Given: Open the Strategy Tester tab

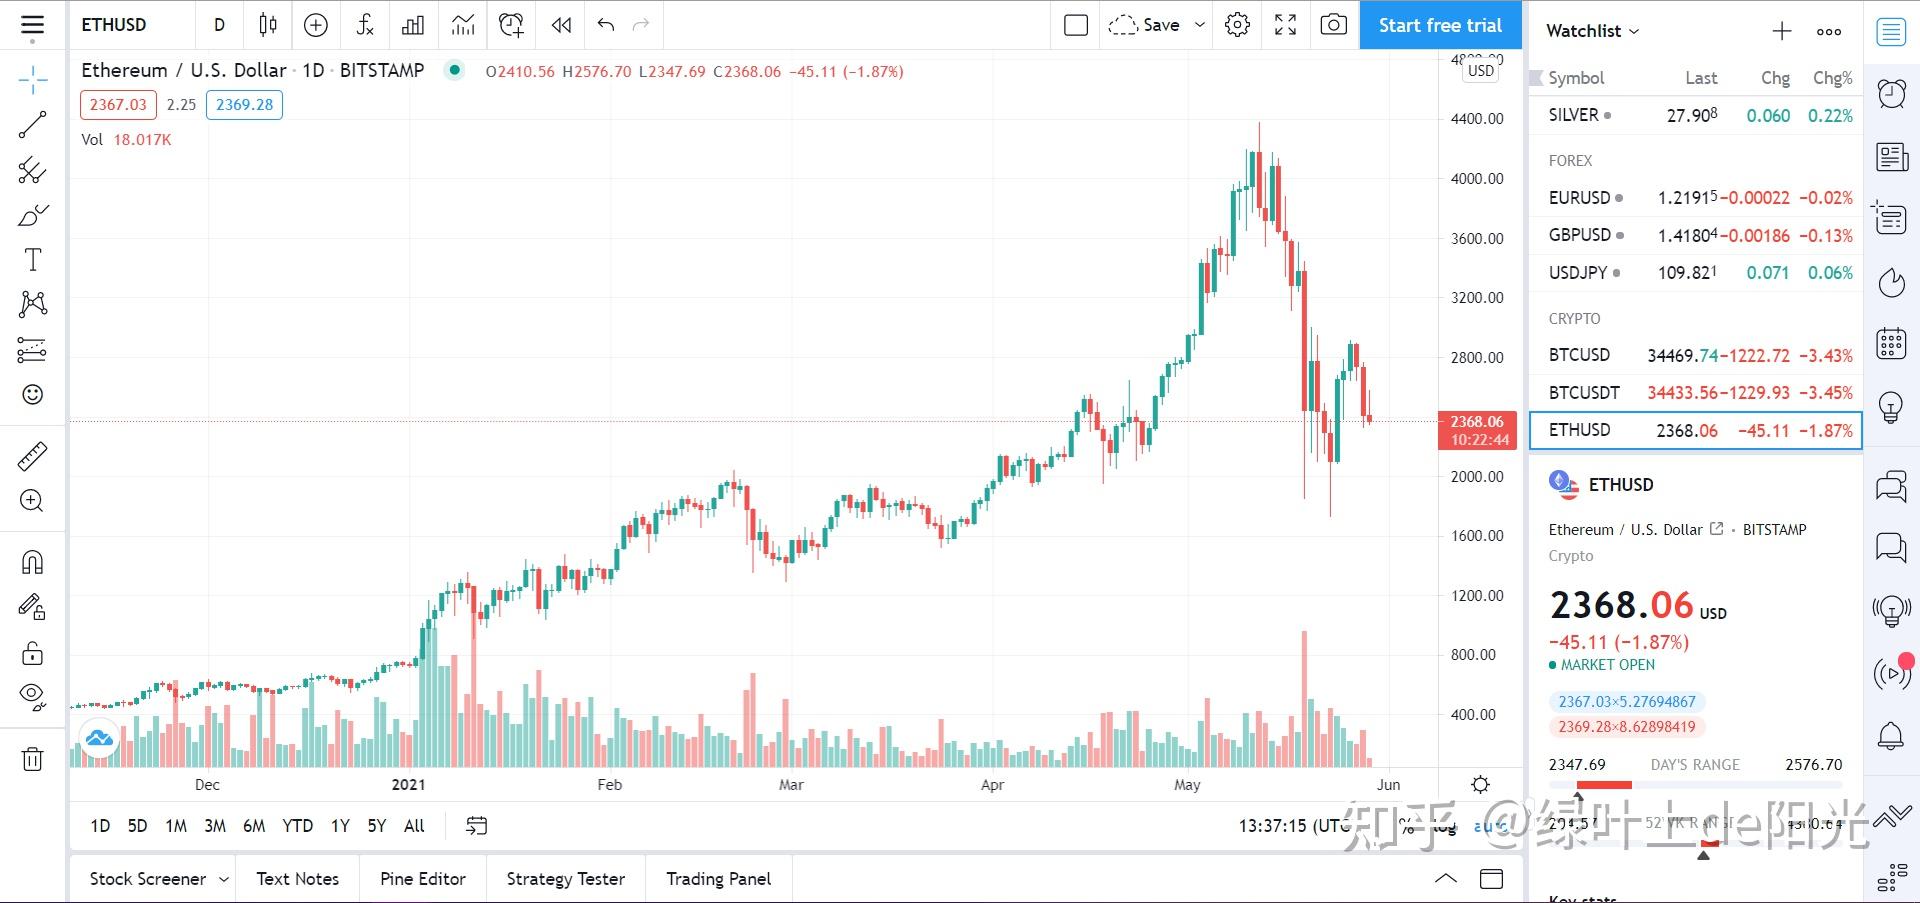Looking at the screenshot, I should 565,879.
